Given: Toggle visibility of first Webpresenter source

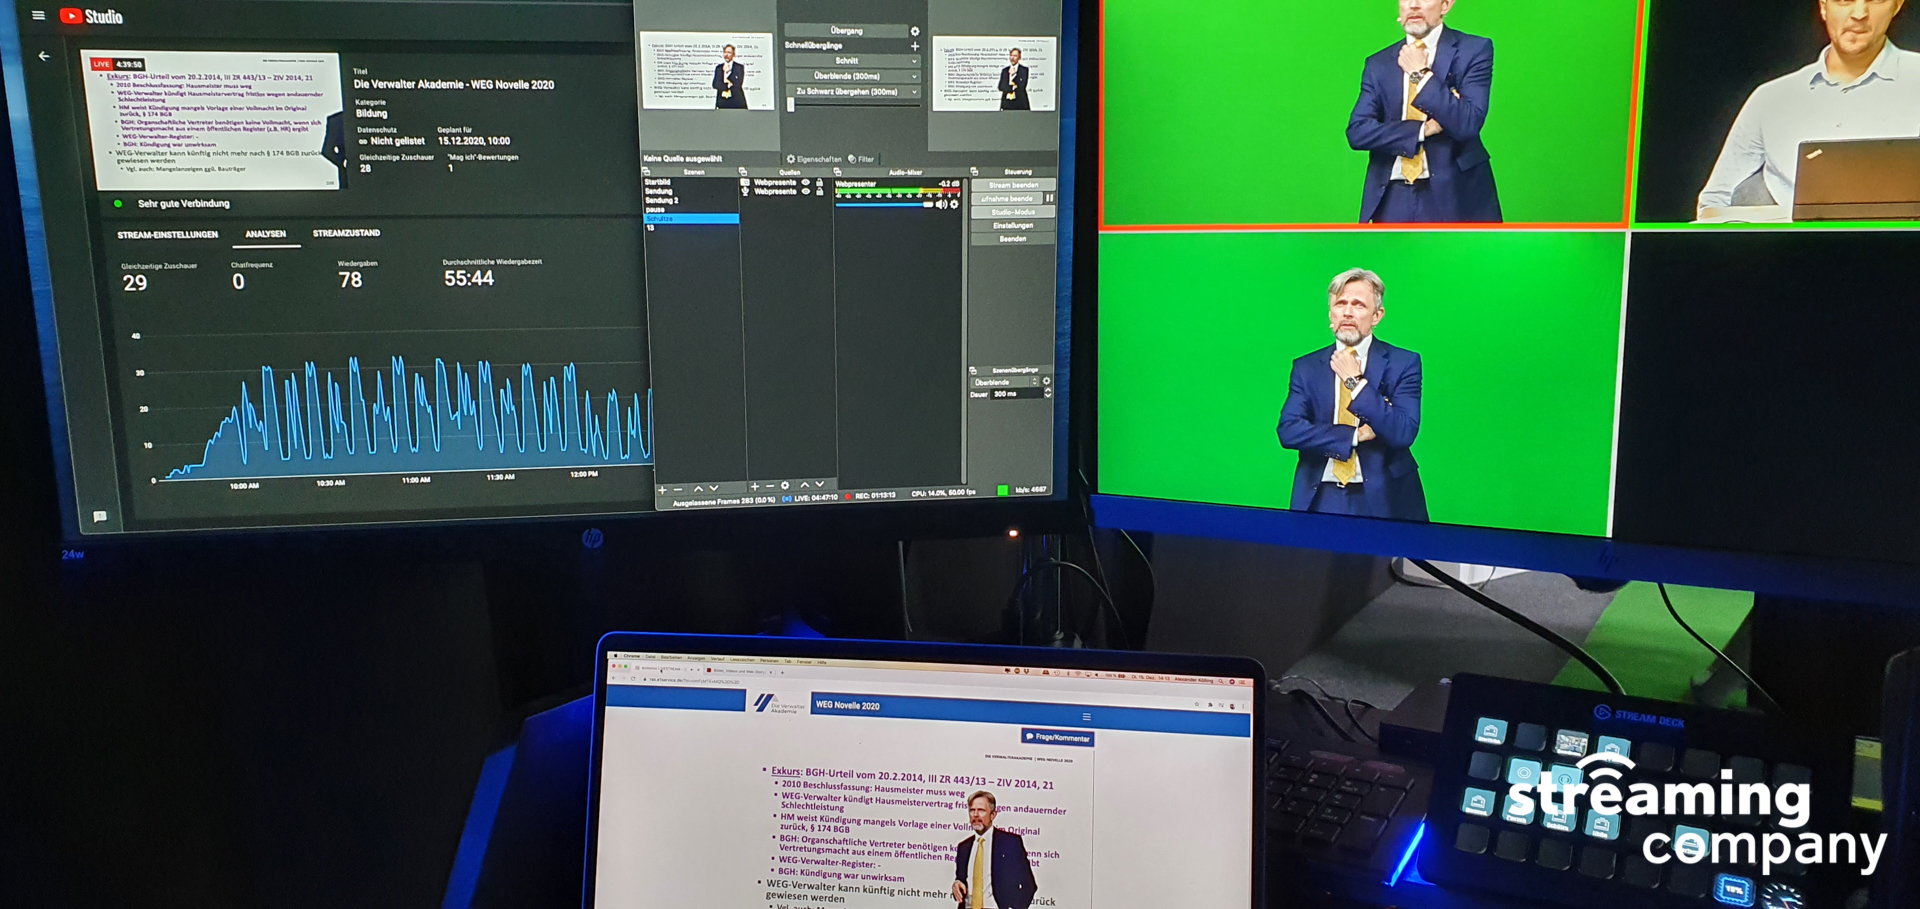Looking at the screenshot, I should [x=806, y=182].
